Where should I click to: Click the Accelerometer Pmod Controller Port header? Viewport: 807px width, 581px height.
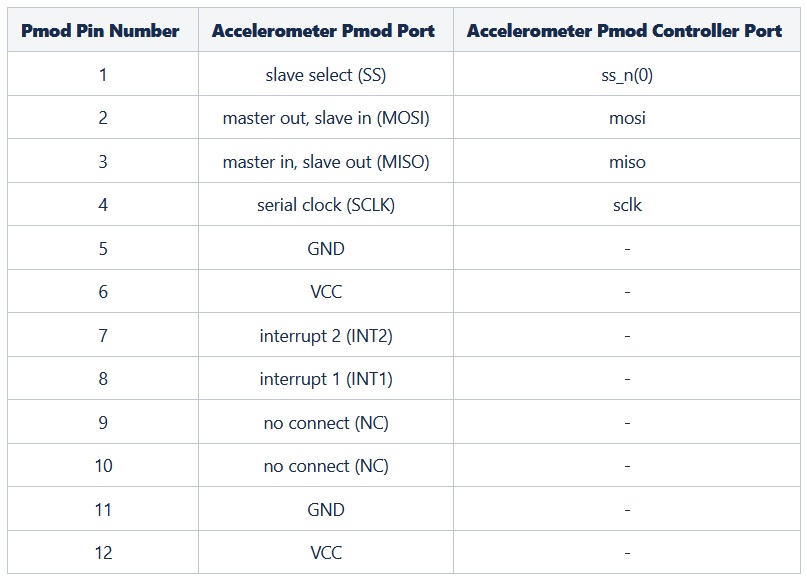[x=627, y=30]
